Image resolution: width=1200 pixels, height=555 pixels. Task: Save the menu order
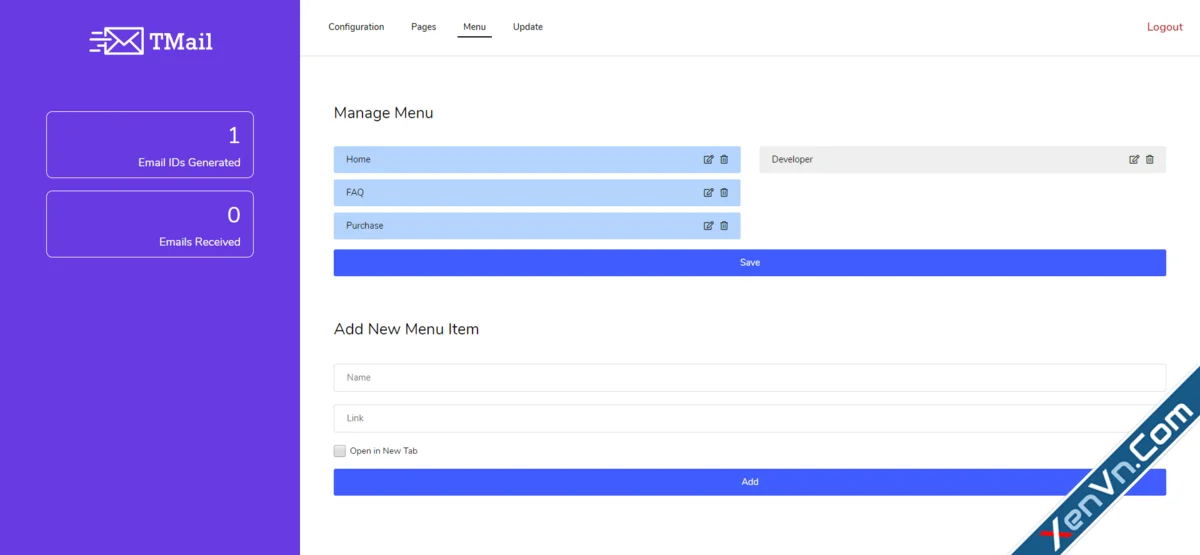750,263
